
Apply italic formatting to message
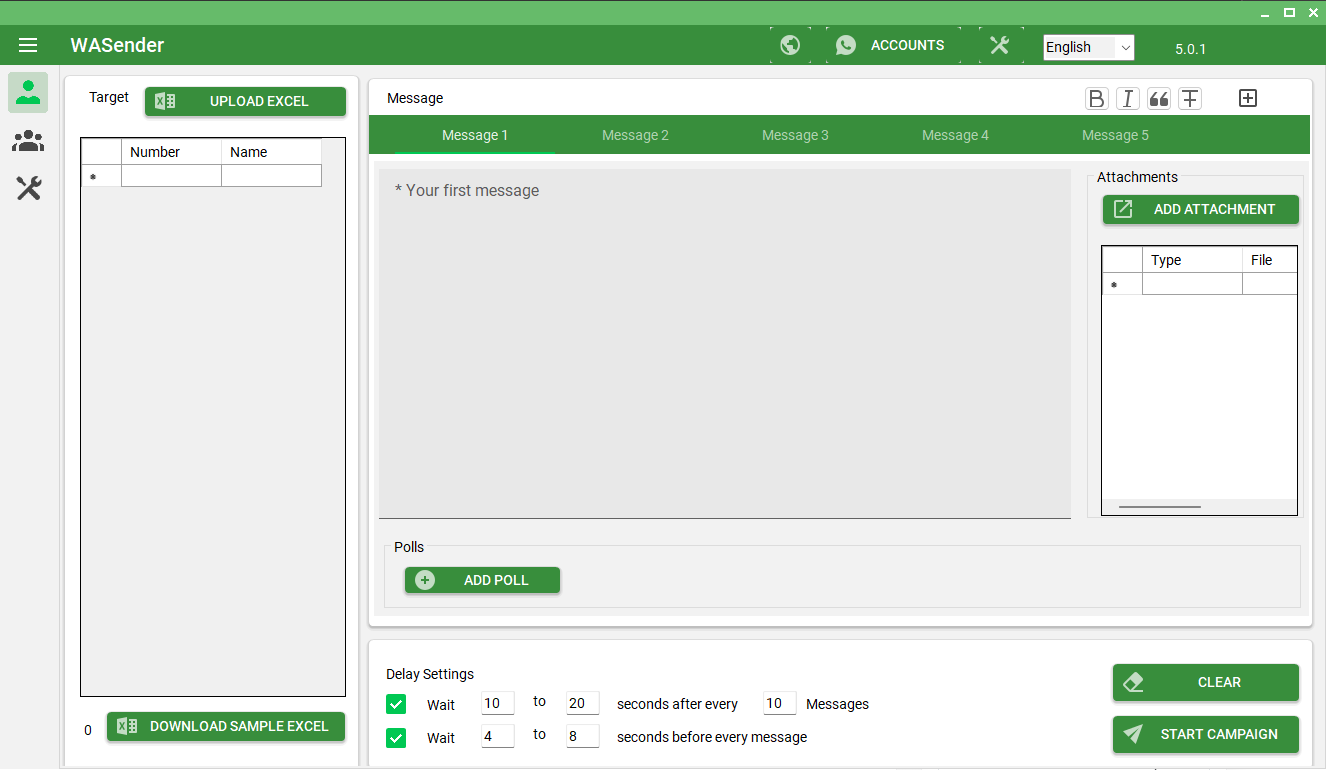[1128, 98]
